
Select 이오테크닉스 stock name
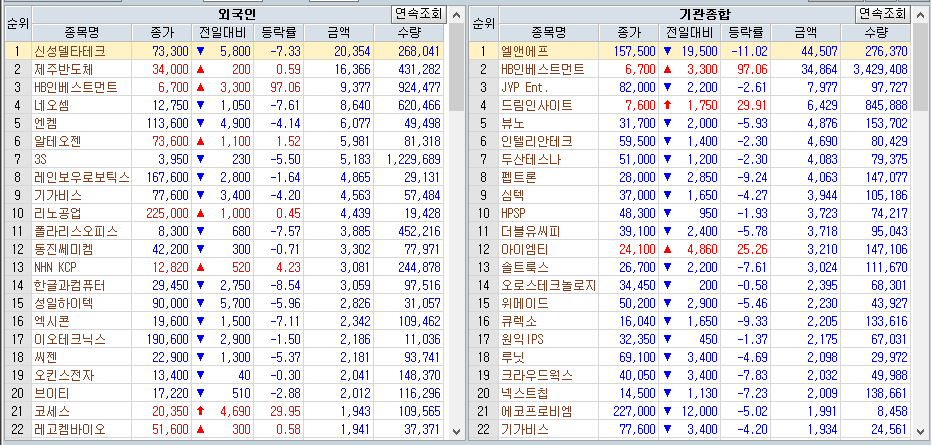coord(70,340)
